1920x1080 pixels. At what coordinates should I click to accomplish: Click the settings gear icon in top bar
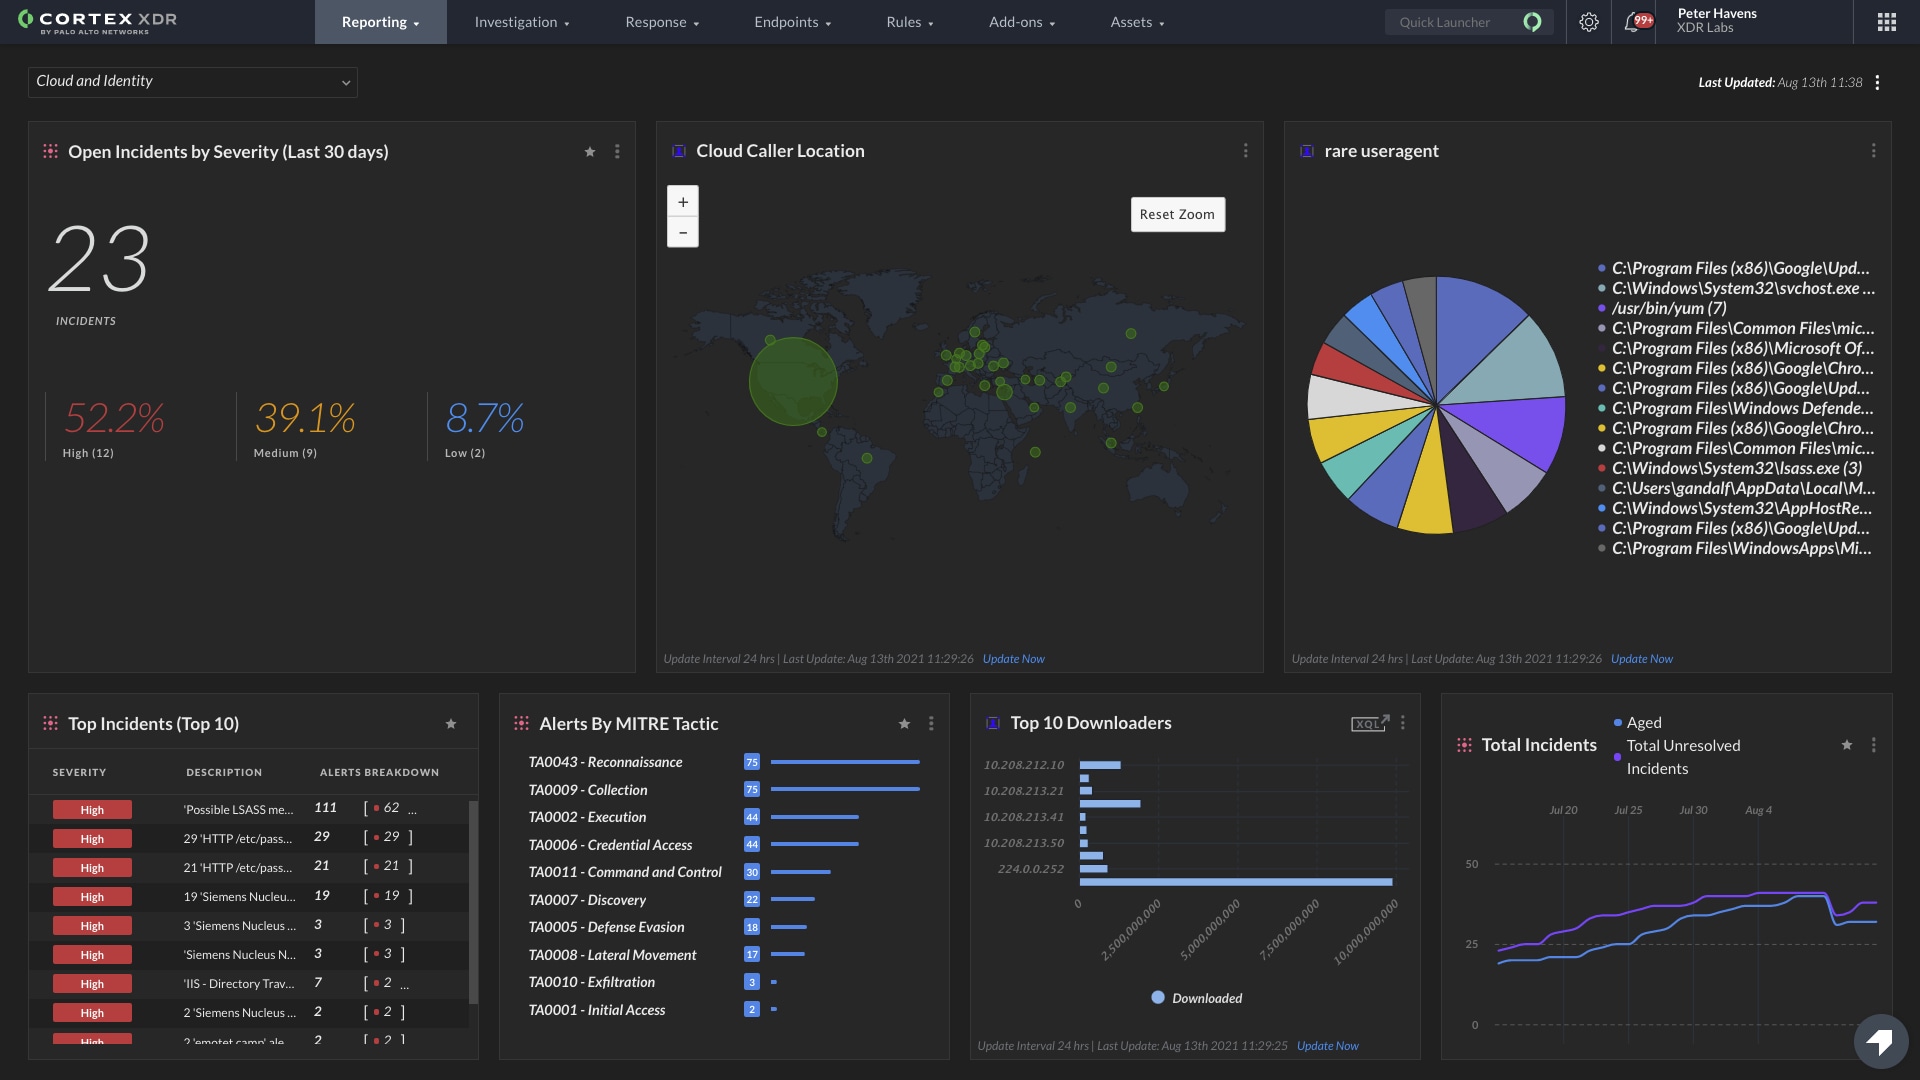(x=1586, y=21)
